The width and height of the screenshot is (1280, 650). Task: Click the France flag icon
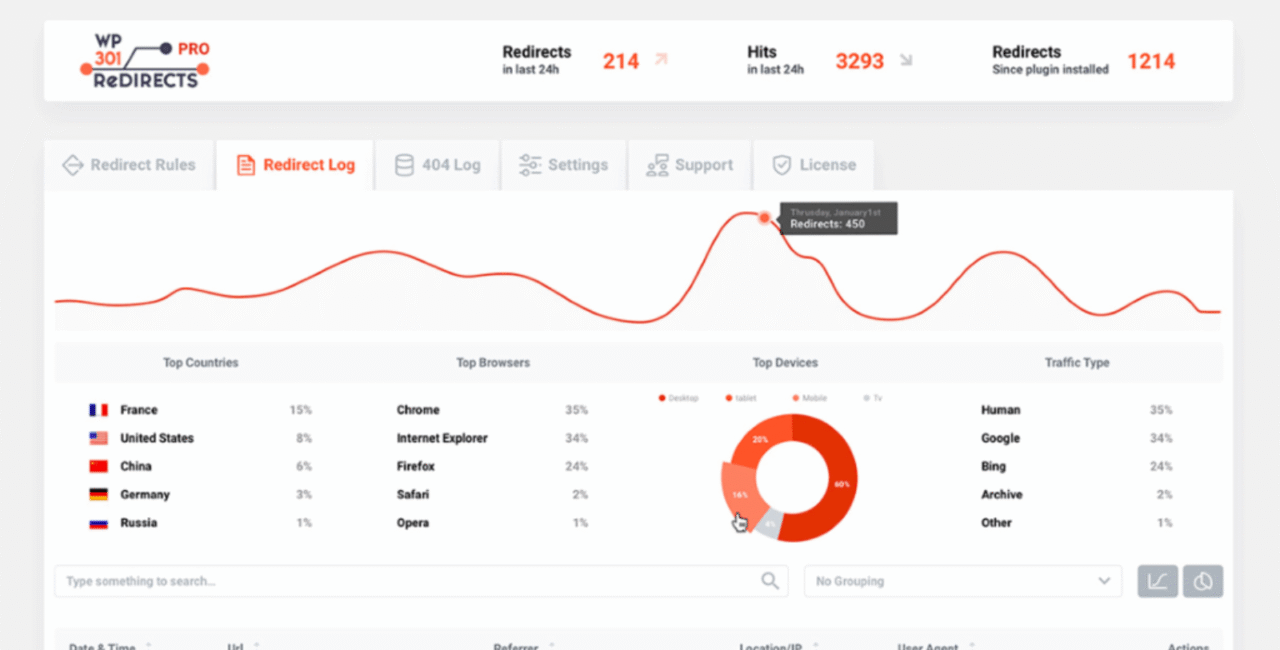[98, 410]
